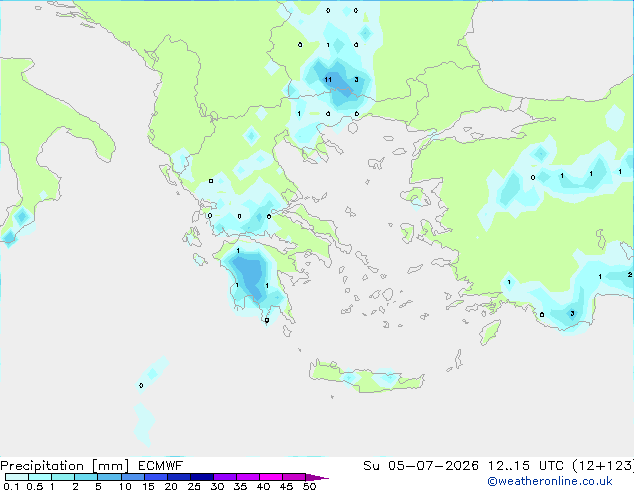This screenshot has width=634, height=490.
Task: Select the legend swatch between 10 and 15
Action: [132, 477]
